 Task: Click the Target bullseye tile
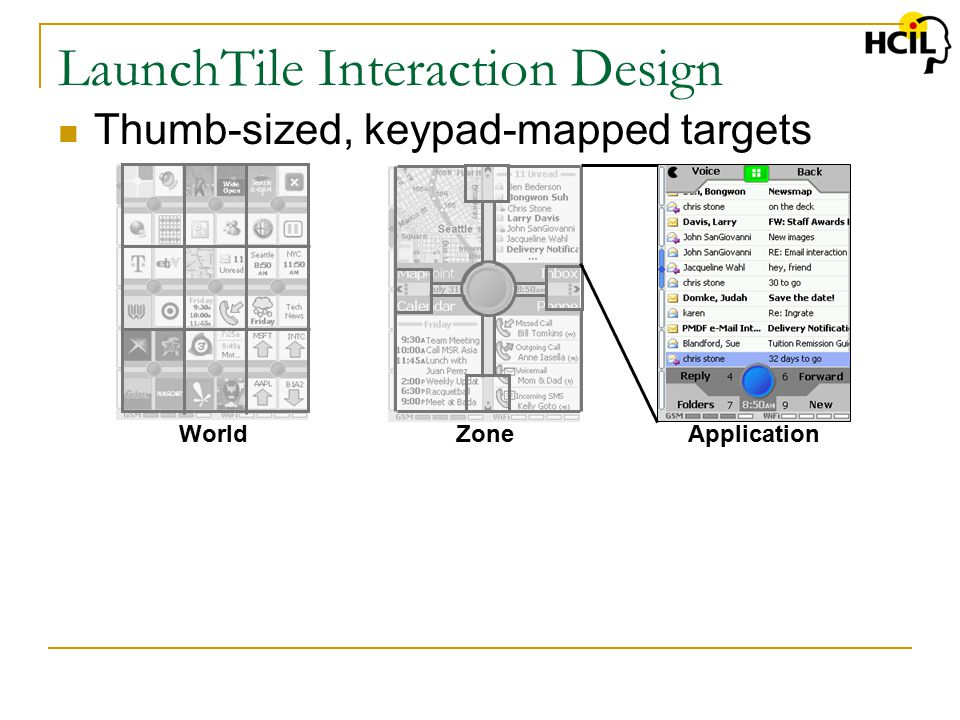170,311
